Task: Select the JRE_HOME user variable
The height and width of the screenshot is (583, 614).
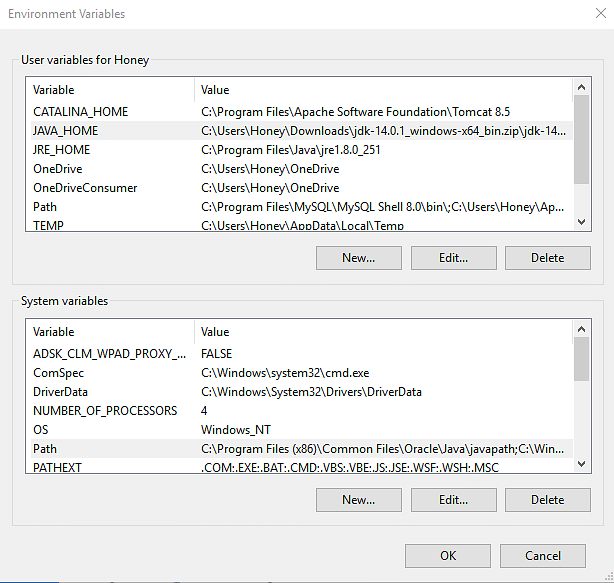Action: [x=302, y=150]
